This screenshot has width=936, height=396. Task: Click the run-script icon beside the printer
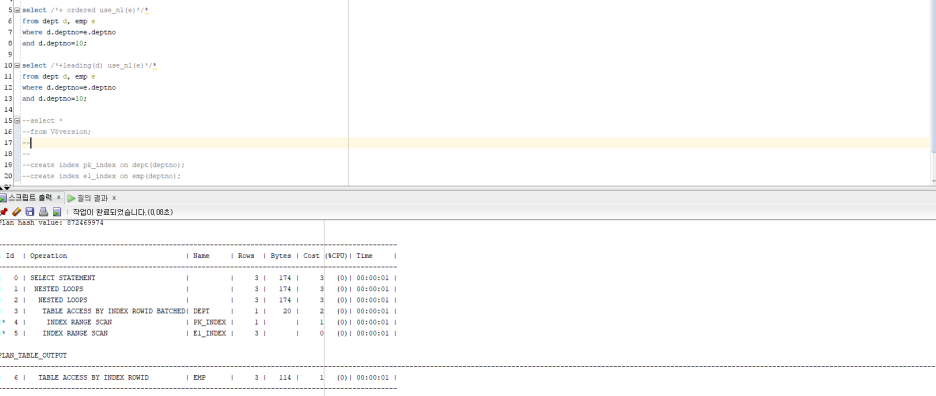(x=57, y=212)
